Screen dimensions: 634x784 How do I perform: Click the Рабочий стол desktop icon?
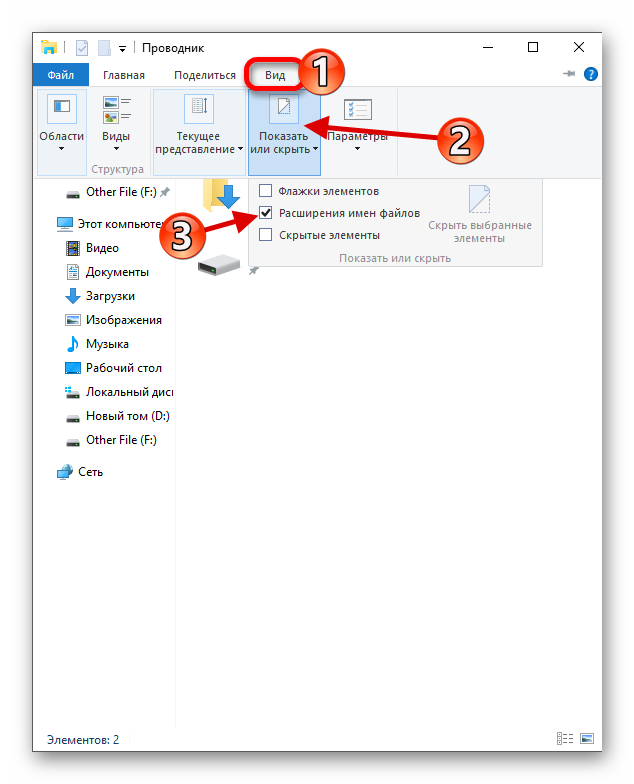(72, 368)
